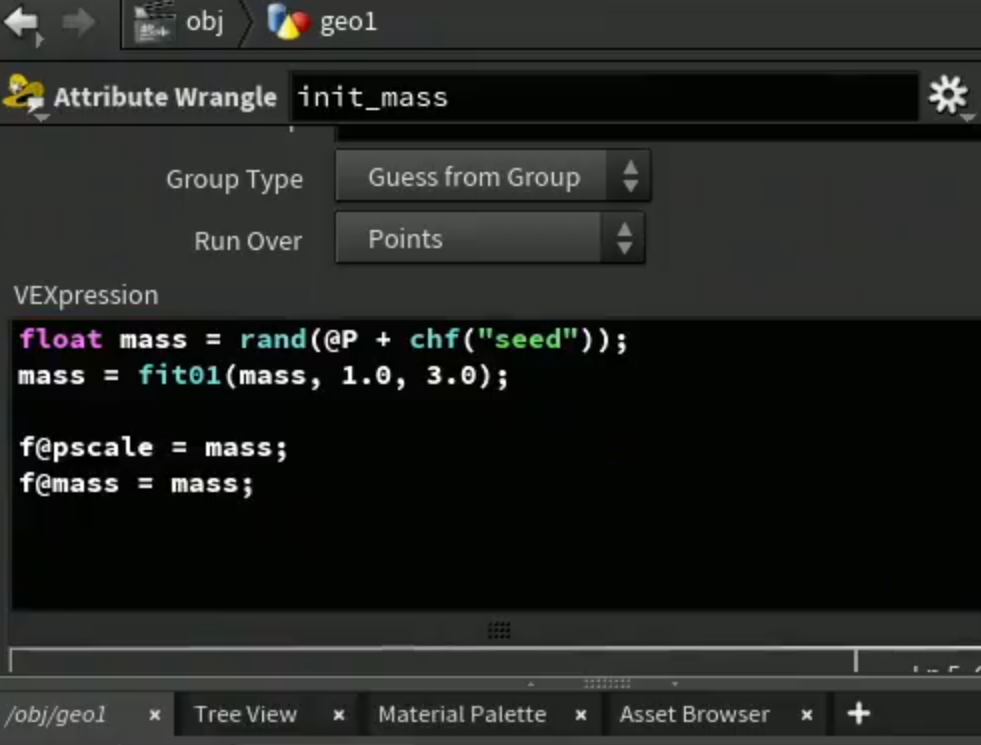Viewport: 981px width, 745px height.
Task: Click the Run Over label
Action: (248, 241)
